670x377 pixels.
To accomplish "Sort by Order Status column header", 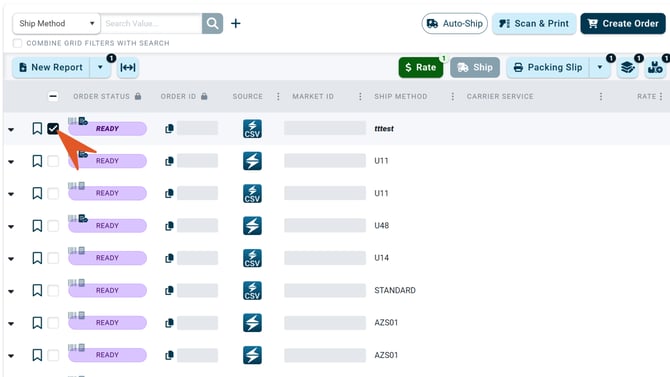I will pos(101,96).
